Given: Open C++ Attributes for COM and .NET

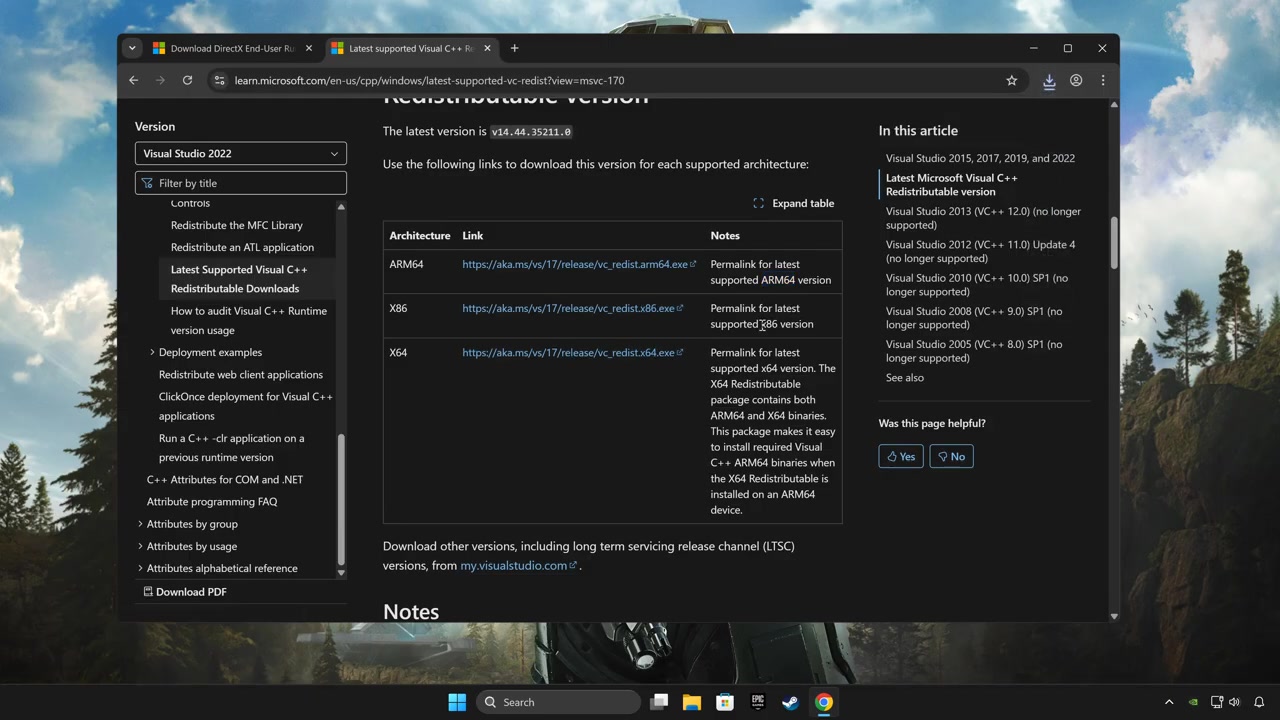Looking at the screenshot, I should pyautogui.click(x=225, y=479).
